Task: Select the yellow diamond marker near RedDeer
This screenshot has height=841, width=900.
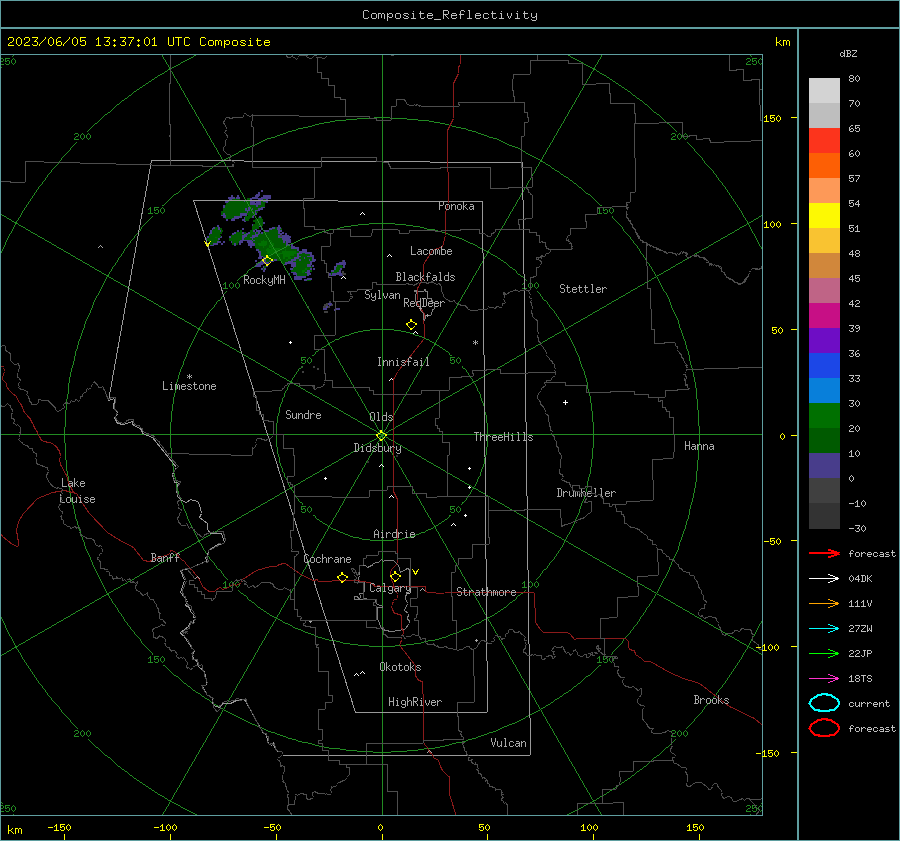Action: click(411, 325)
